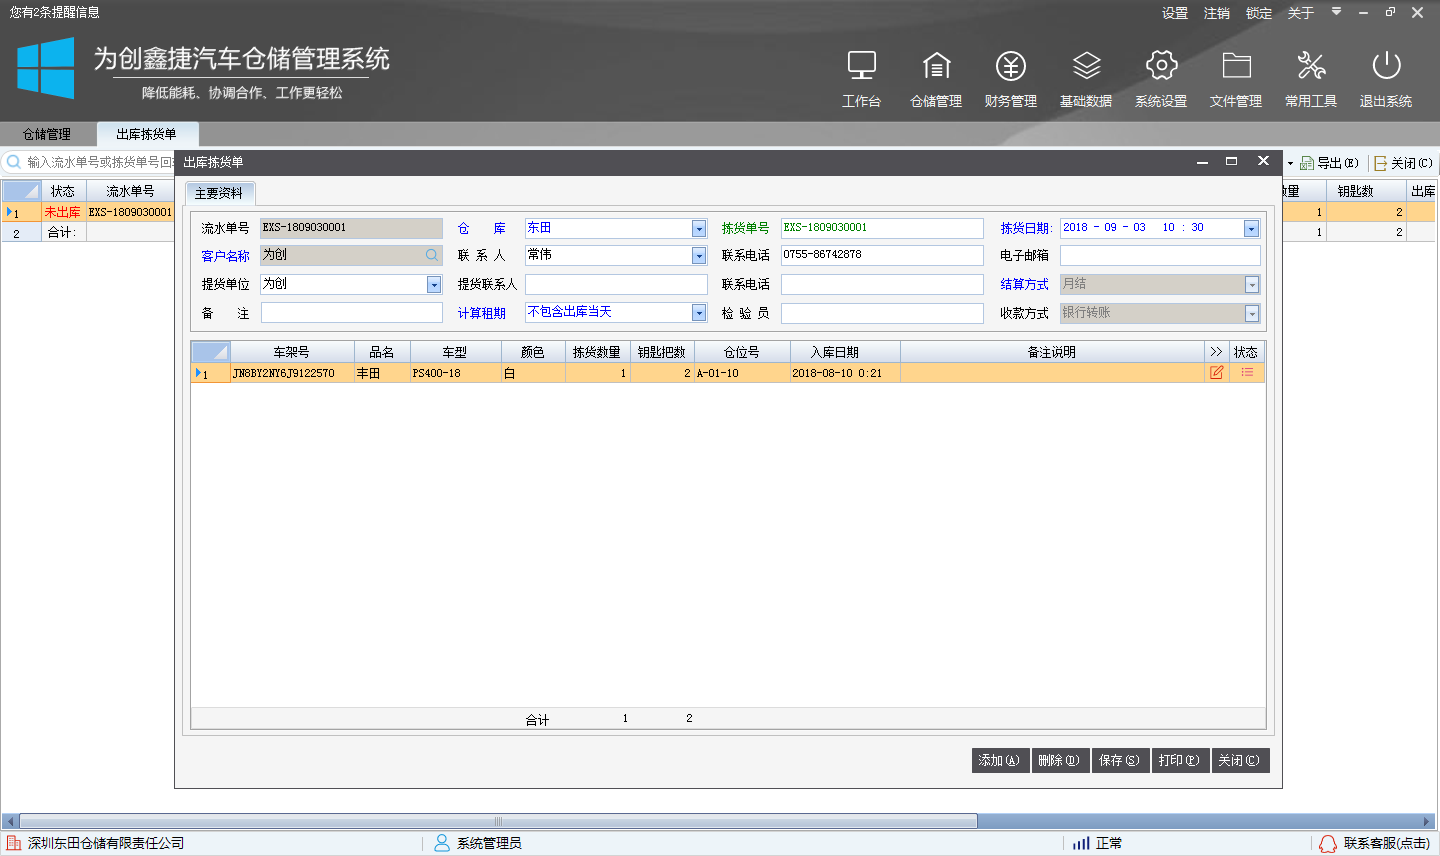Expand the 结算方式 dropdown showing 月结

click(x=1250, y=284)
